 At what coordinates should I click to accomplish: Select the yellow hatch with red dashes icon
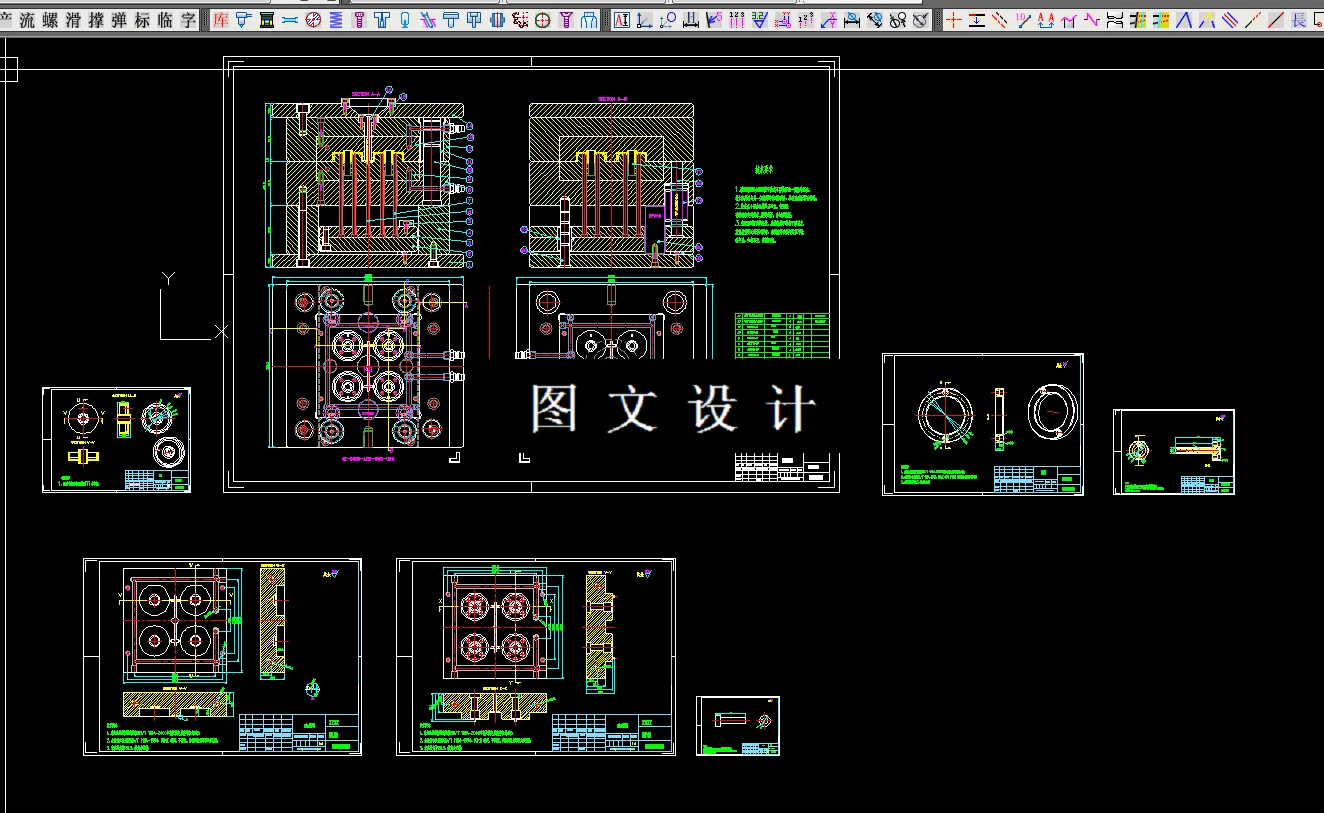click(1161, 19)
